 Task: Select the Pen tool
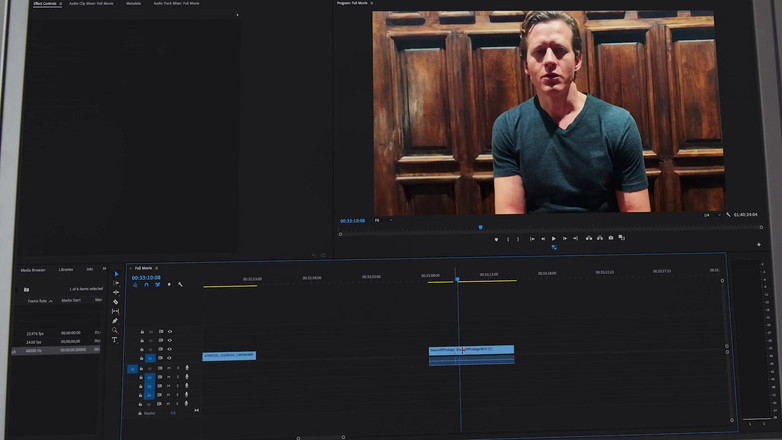coord(115,321)
